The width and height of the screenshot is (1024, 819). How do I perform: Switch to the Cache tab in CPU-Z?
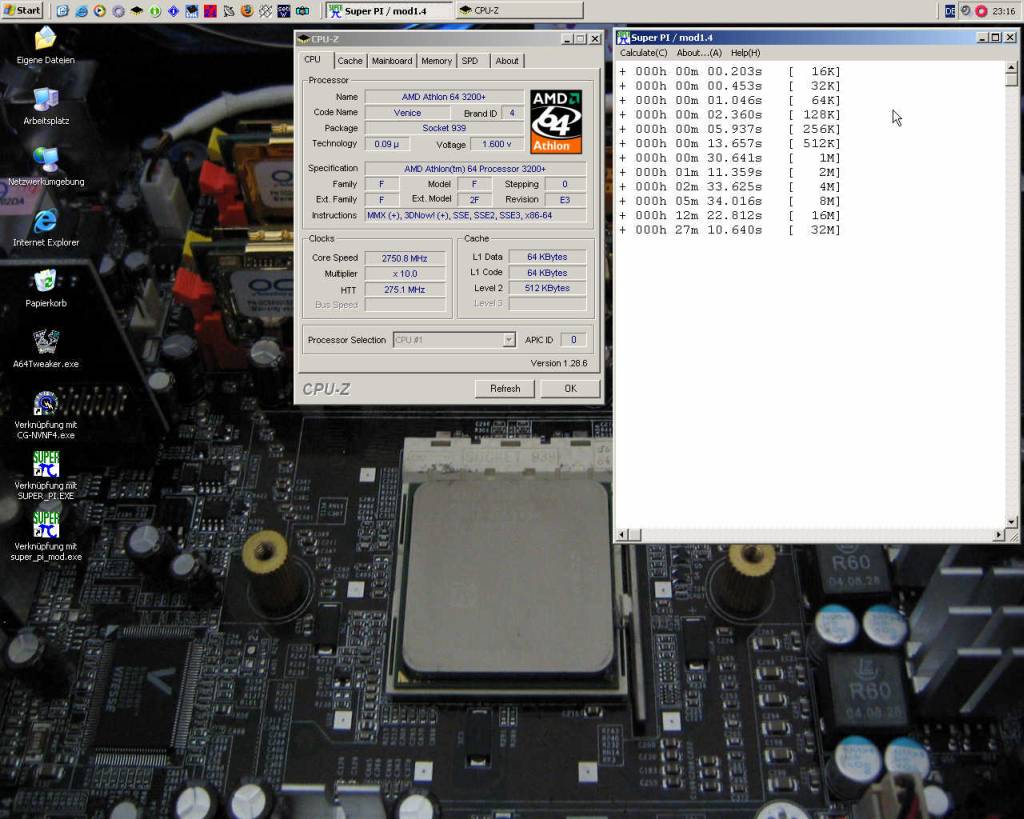(x=349, y=61)
